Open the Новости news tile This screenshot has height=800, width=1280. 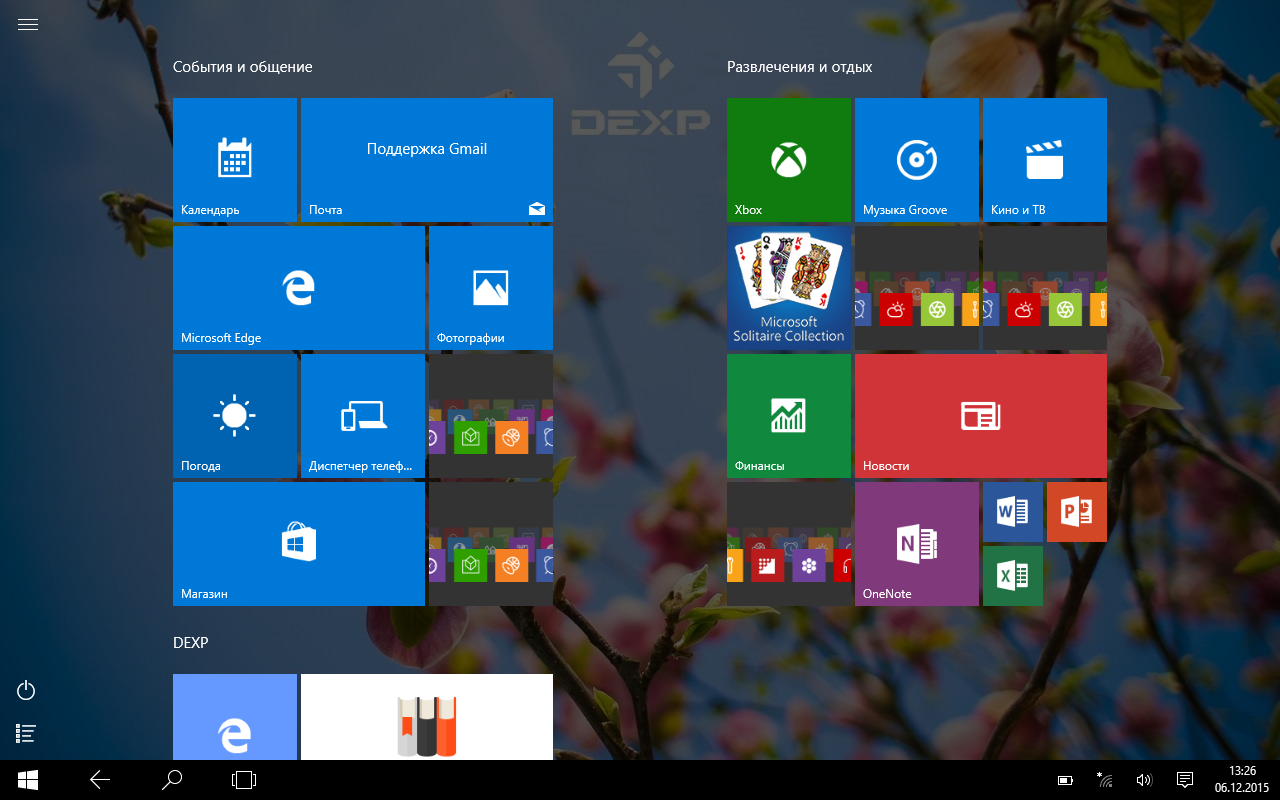point(981,416)
